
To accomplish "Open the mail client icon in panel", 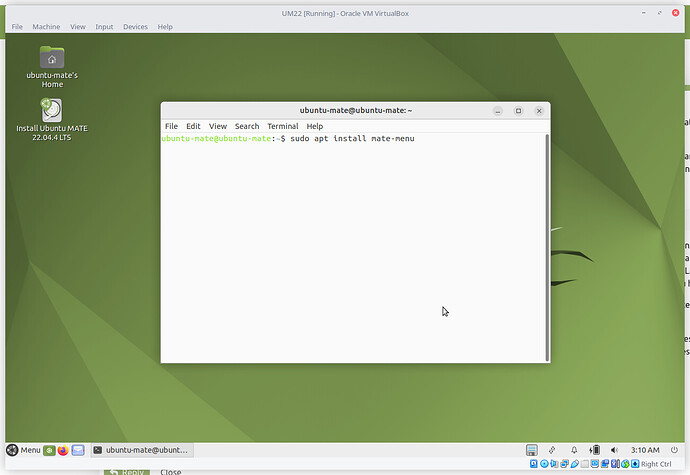I will click(78, 450).
